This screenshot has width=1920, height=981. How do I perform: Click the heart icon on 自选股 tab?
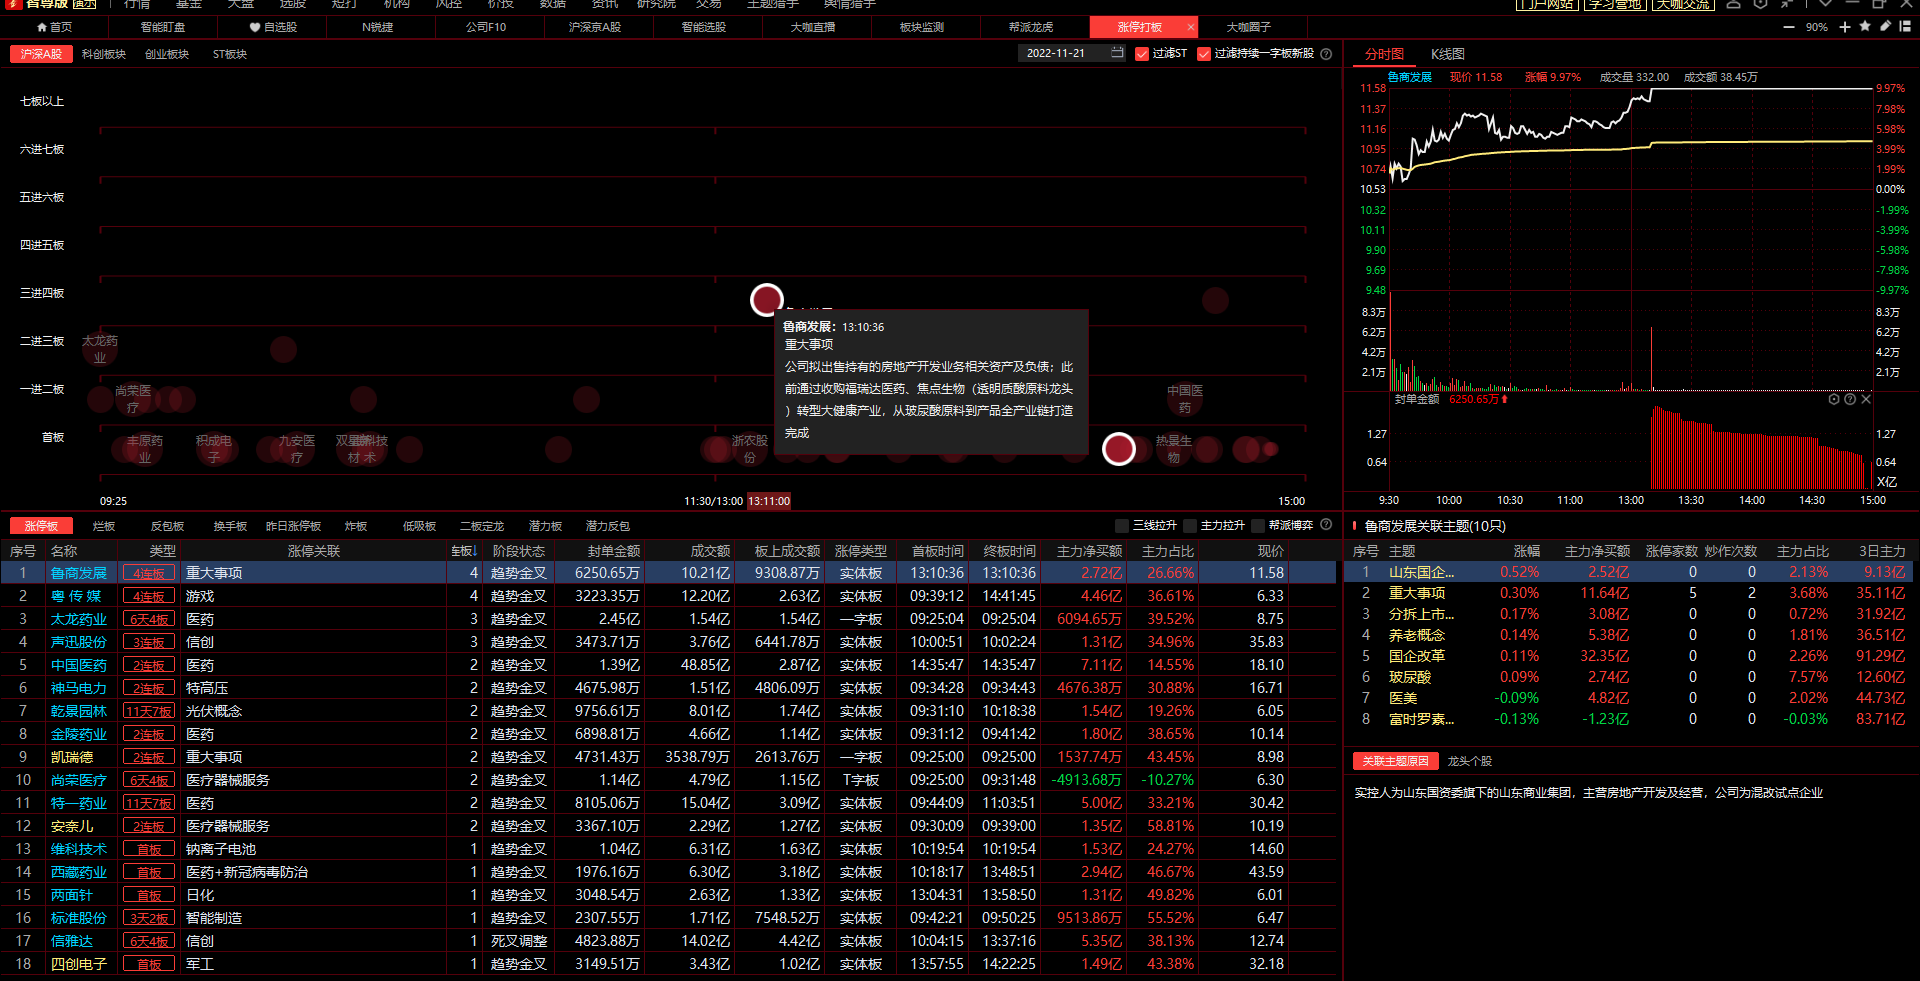[x=255, y=27]
